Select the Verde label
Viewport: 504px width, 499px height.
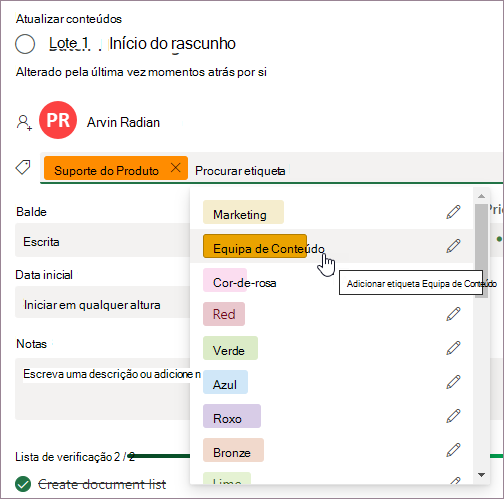(x=230, y=348)
